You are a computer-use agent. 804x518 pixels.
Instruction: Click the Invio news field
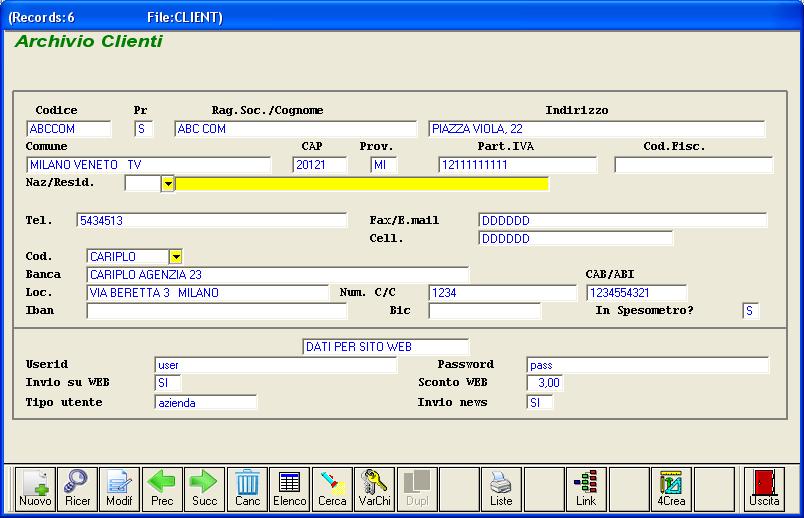click(x=539, y=402)
